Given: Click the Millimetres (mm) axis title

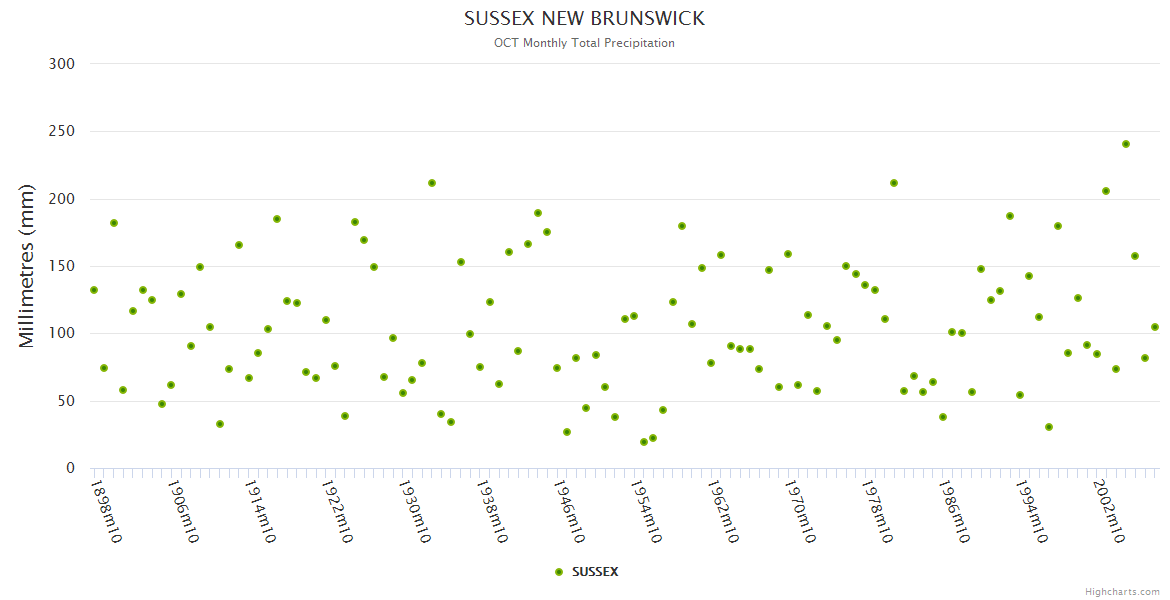Looking at the screenshot, I should pos(27,266).
